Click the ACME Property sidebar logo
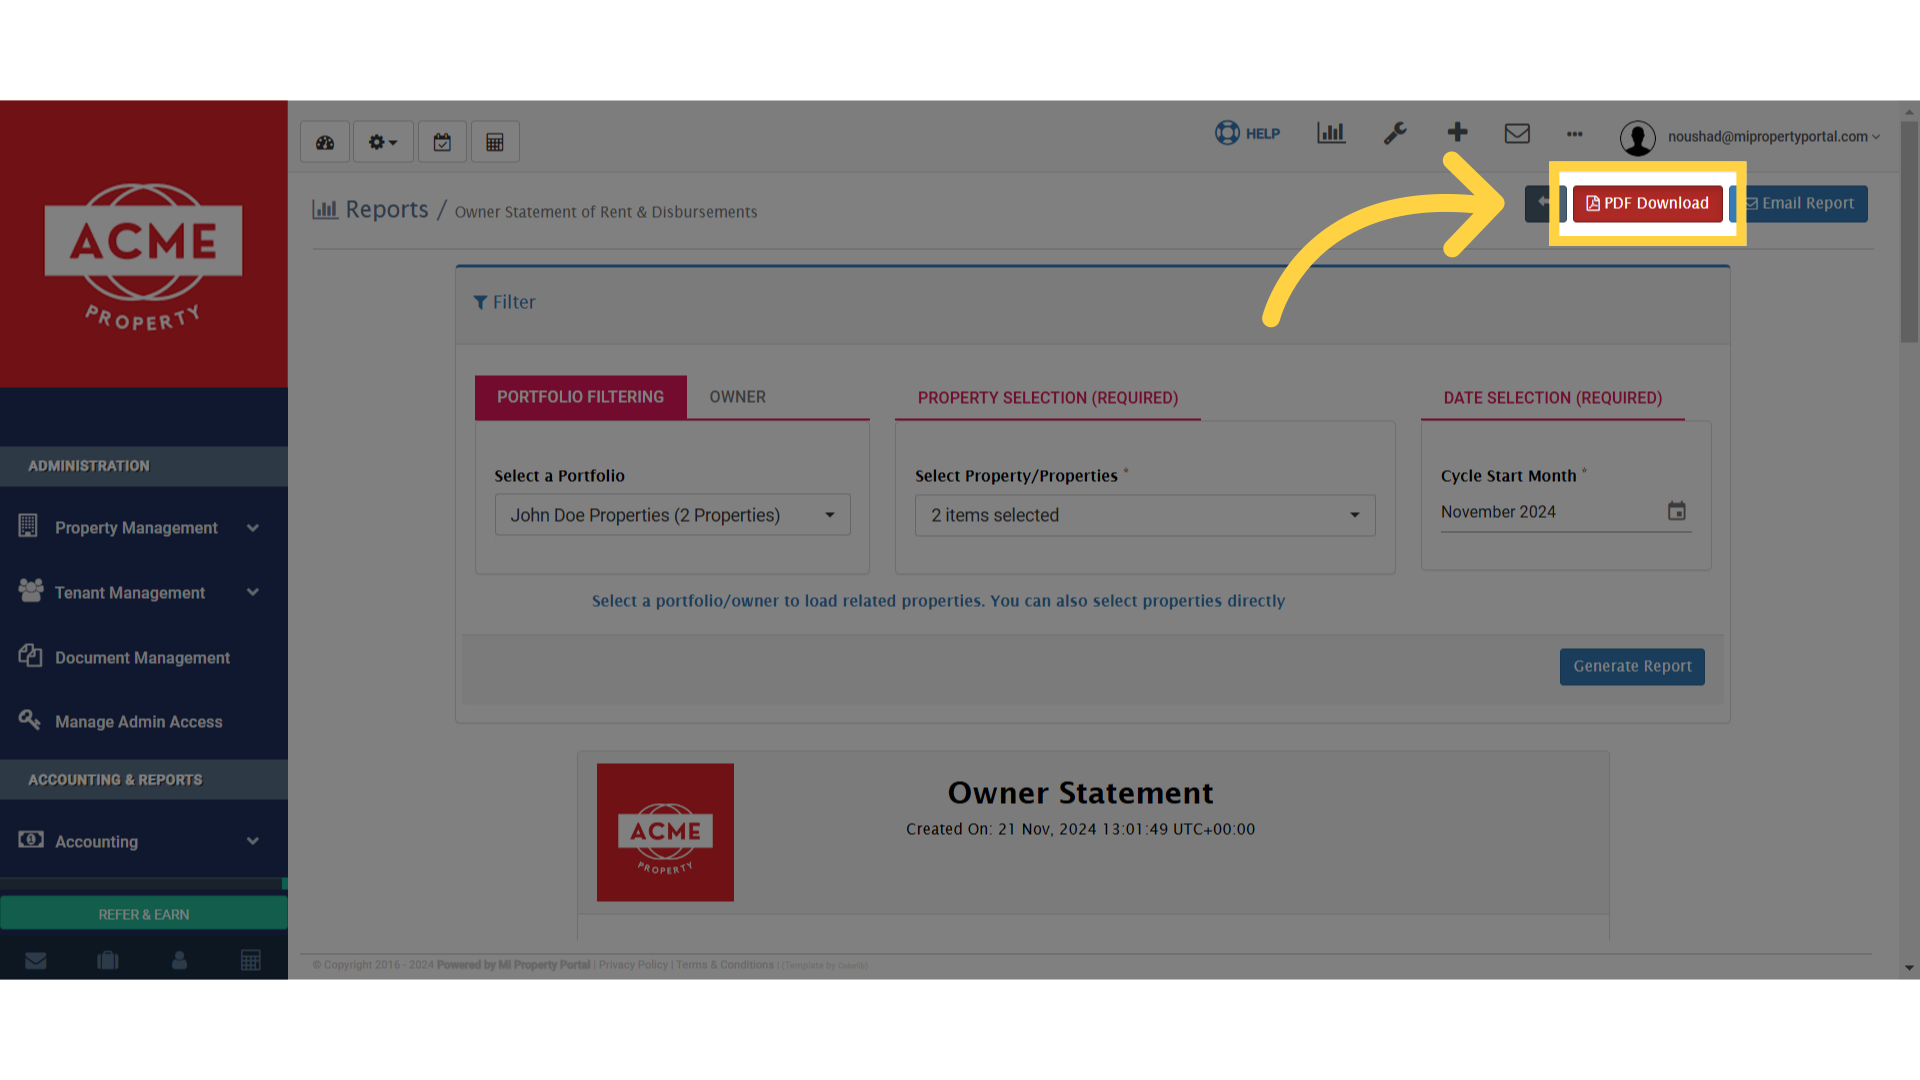 (x=144, y=257)
